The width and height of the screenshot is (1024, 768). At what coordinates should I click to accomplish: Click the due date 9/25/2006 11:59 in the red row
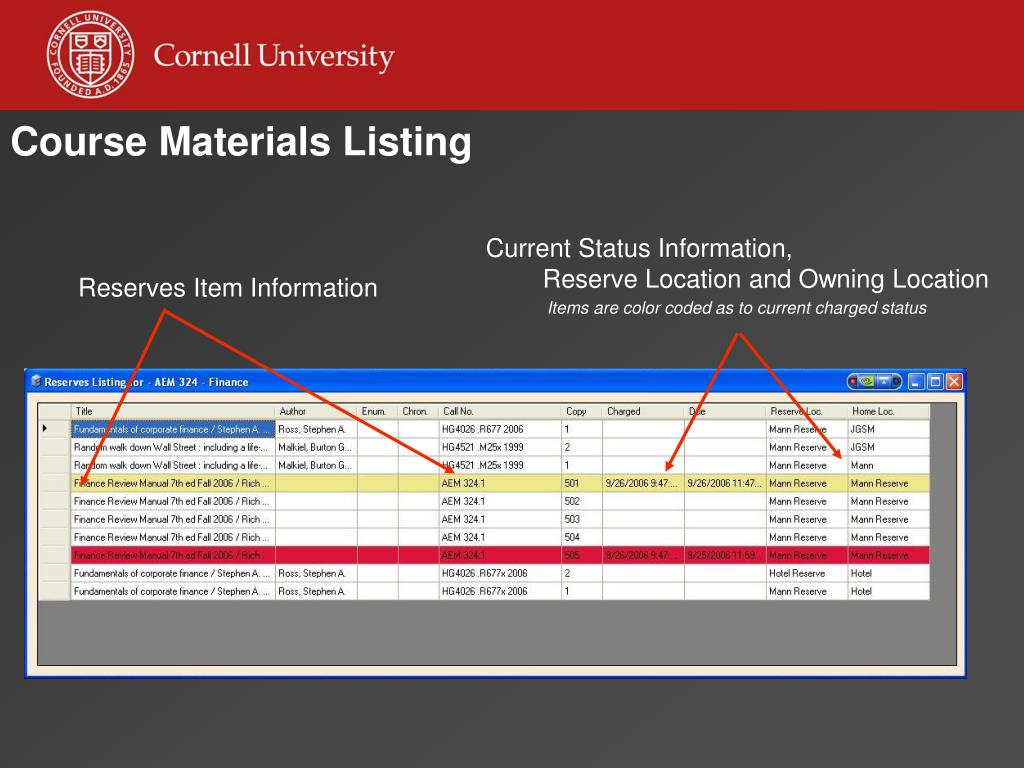[724, 555]
